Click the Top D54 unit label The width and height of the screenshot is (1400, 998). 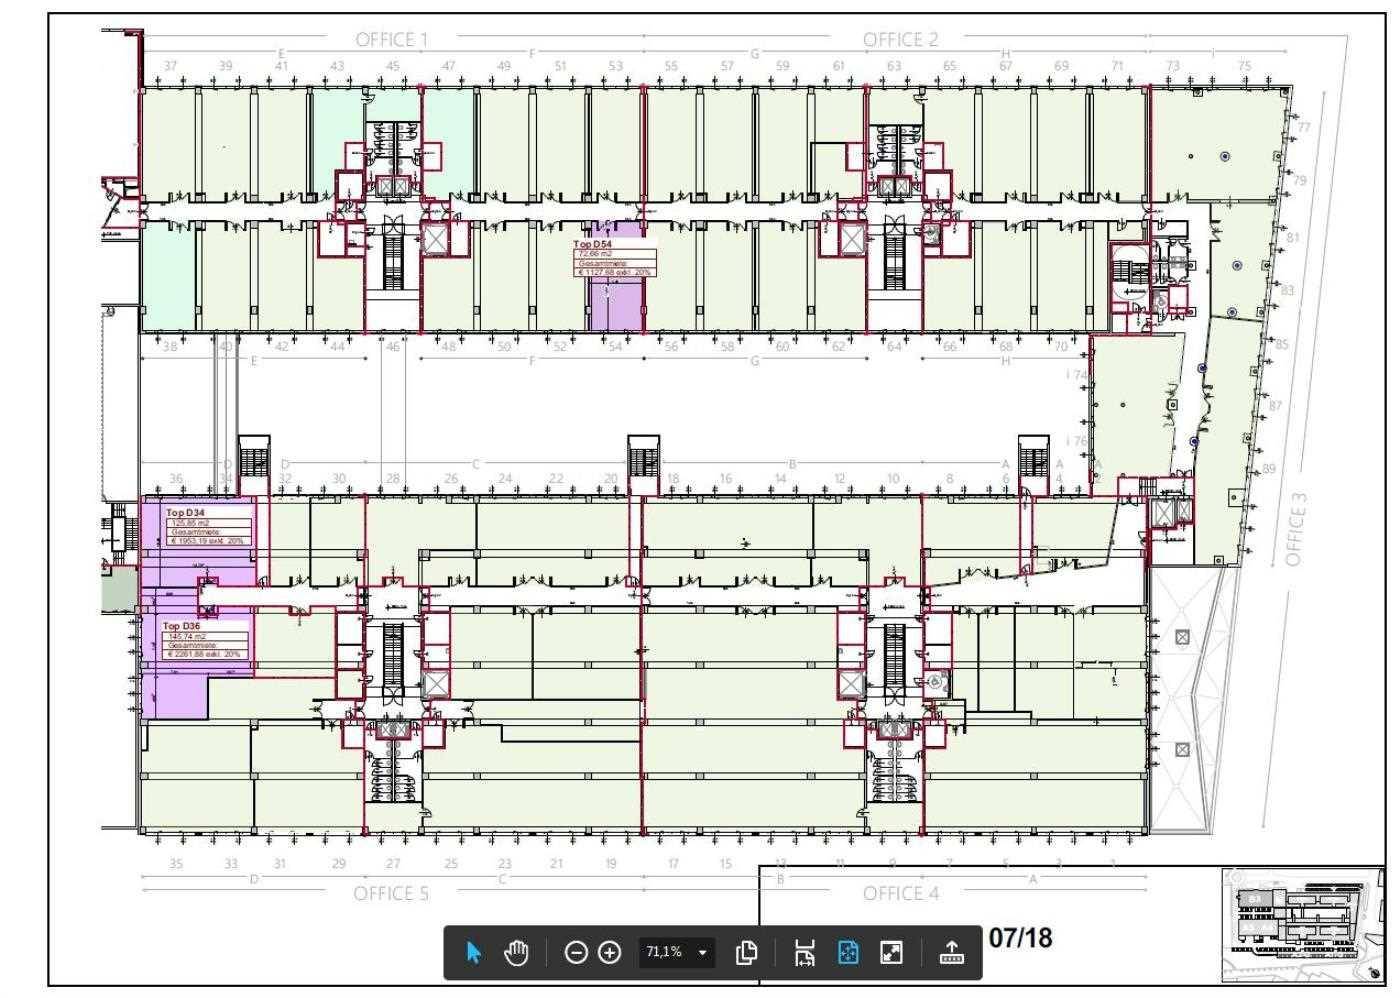point(592,244)
